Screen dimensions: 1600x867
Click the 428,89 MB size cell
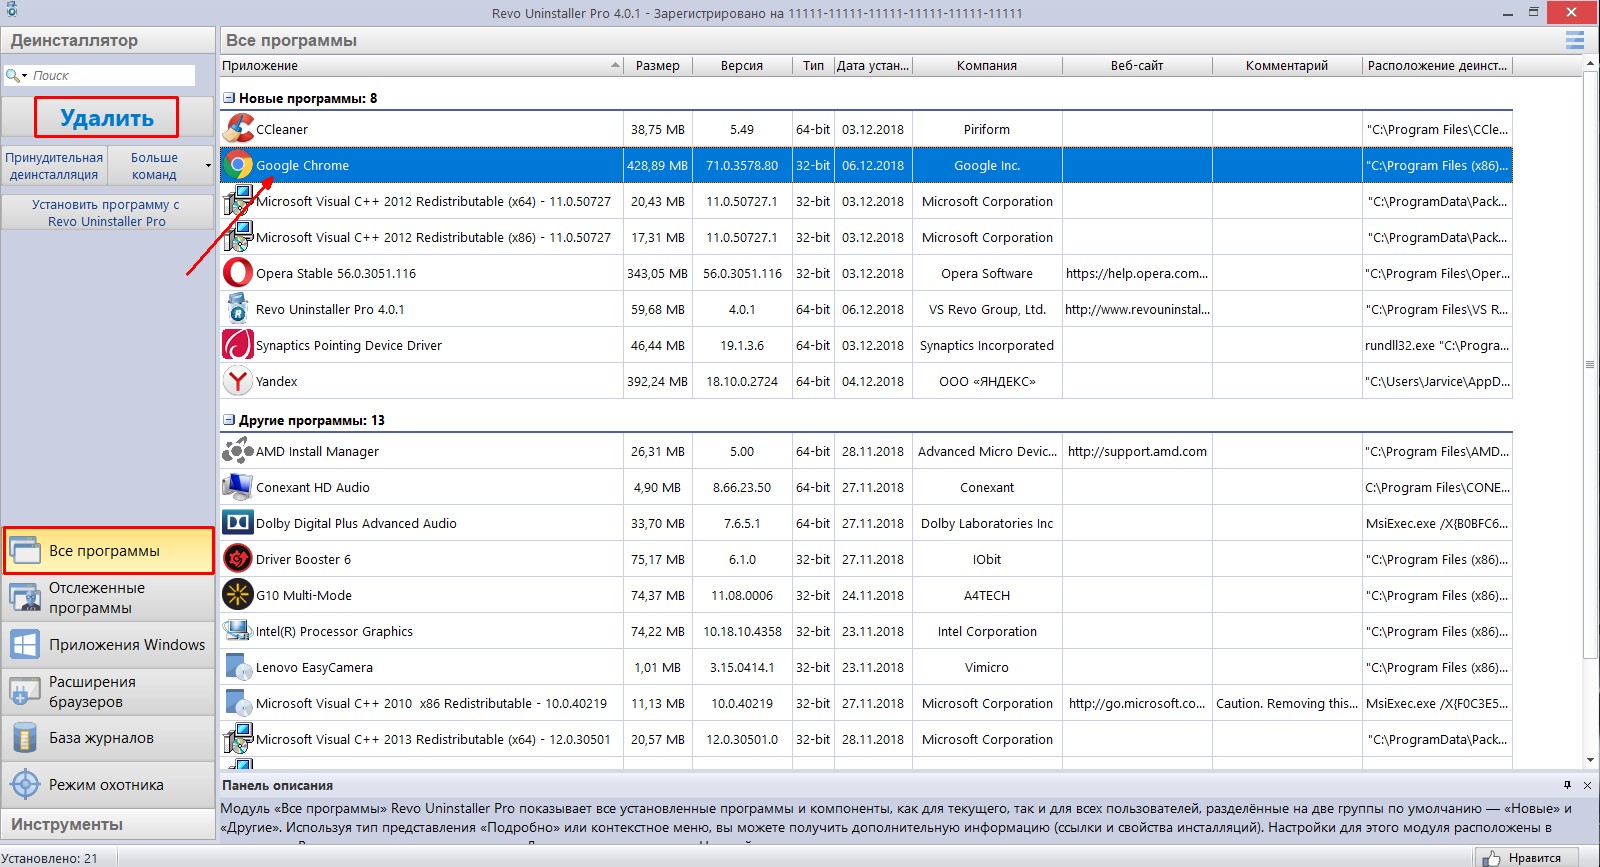(x=658, y=165)
